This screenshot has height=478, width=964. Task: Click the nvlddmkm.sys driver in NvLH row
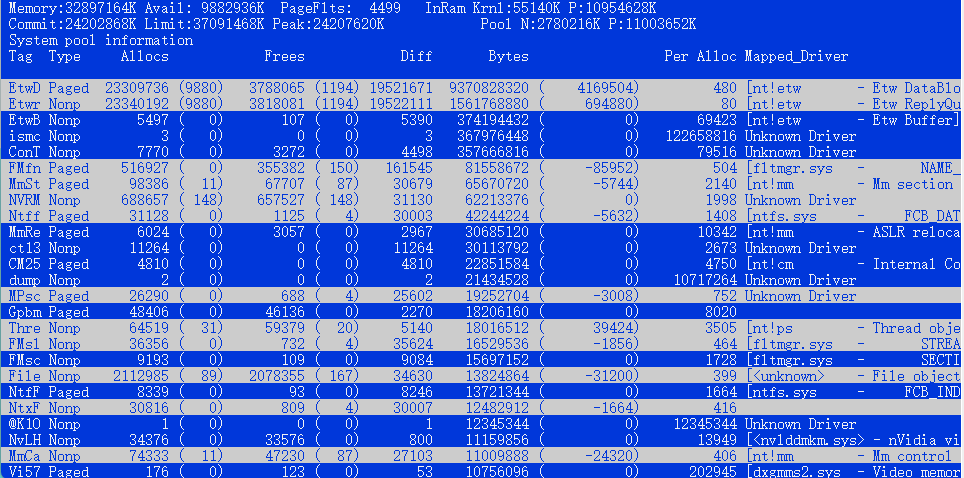(x=805, y=440)
